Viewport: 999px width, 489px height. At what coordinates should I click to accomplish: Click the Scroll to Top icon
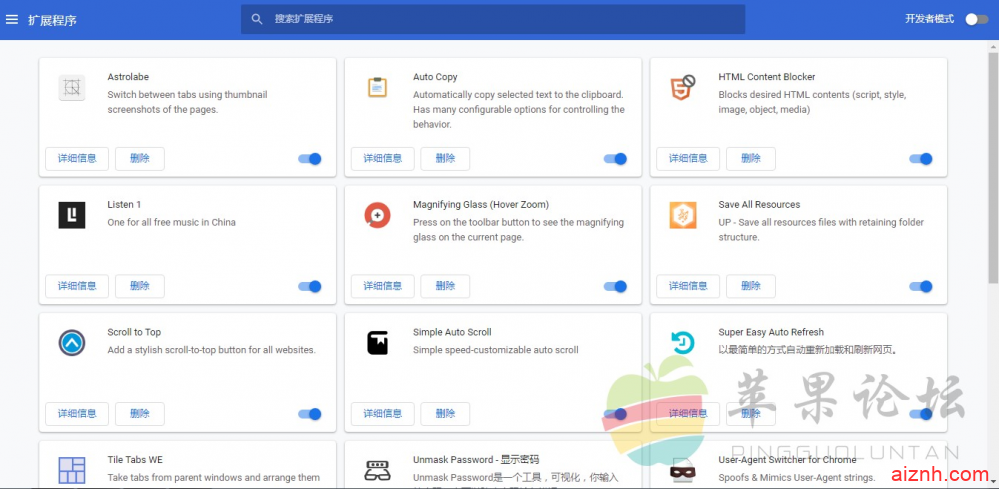click(x=71, y=343)
